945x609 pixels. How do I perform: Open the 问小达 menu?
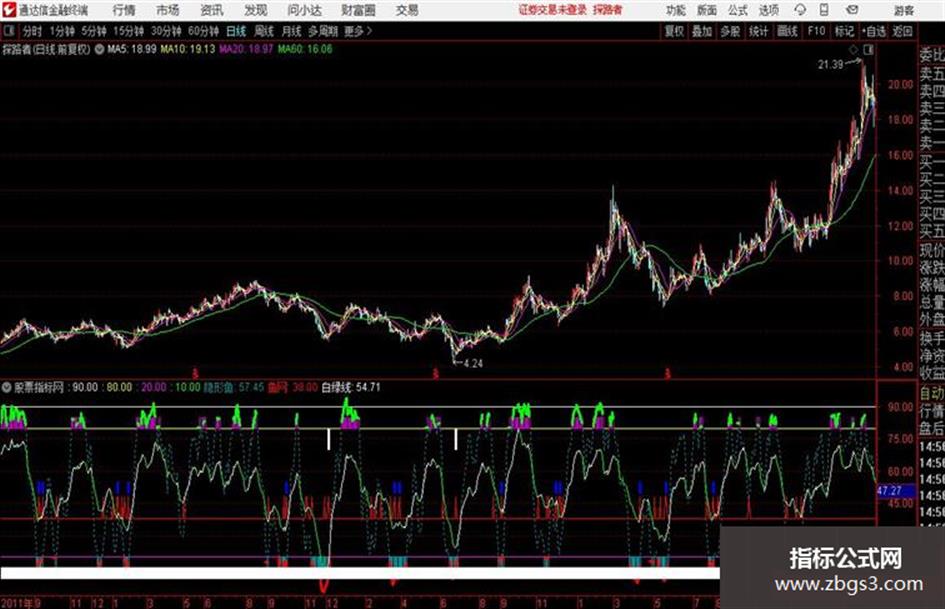pos(304,10)
